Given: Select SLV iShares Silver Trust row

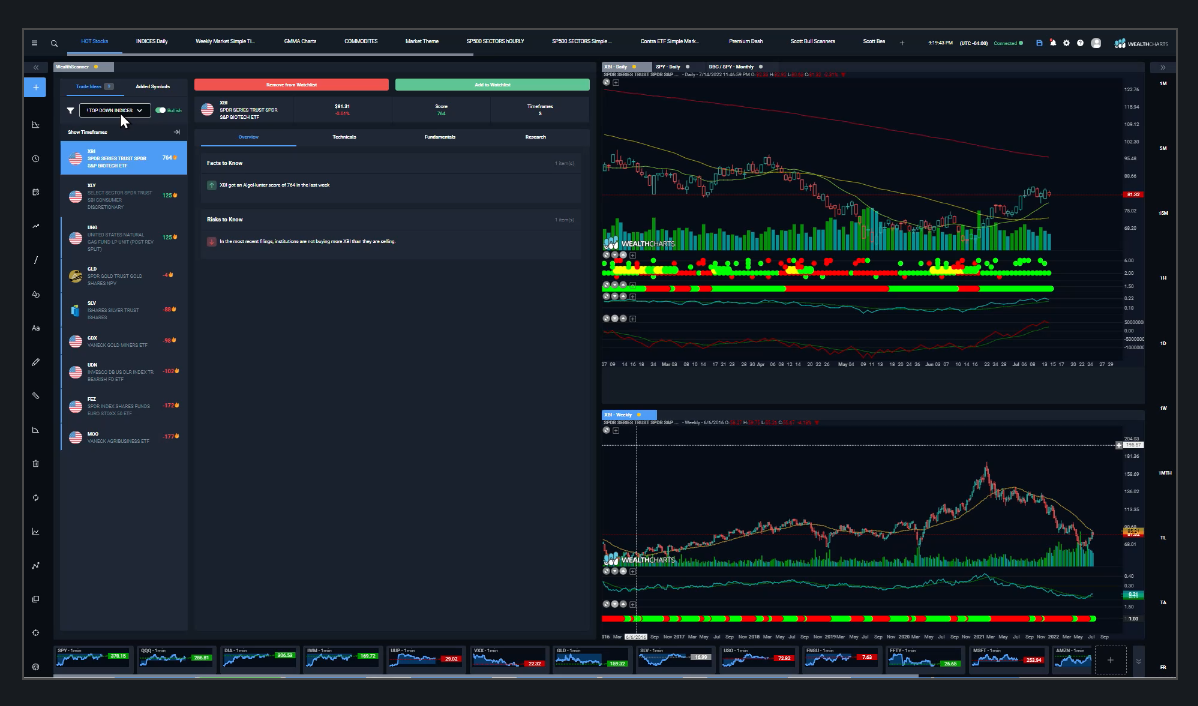Looking at the screenshot, I should 124,310.
